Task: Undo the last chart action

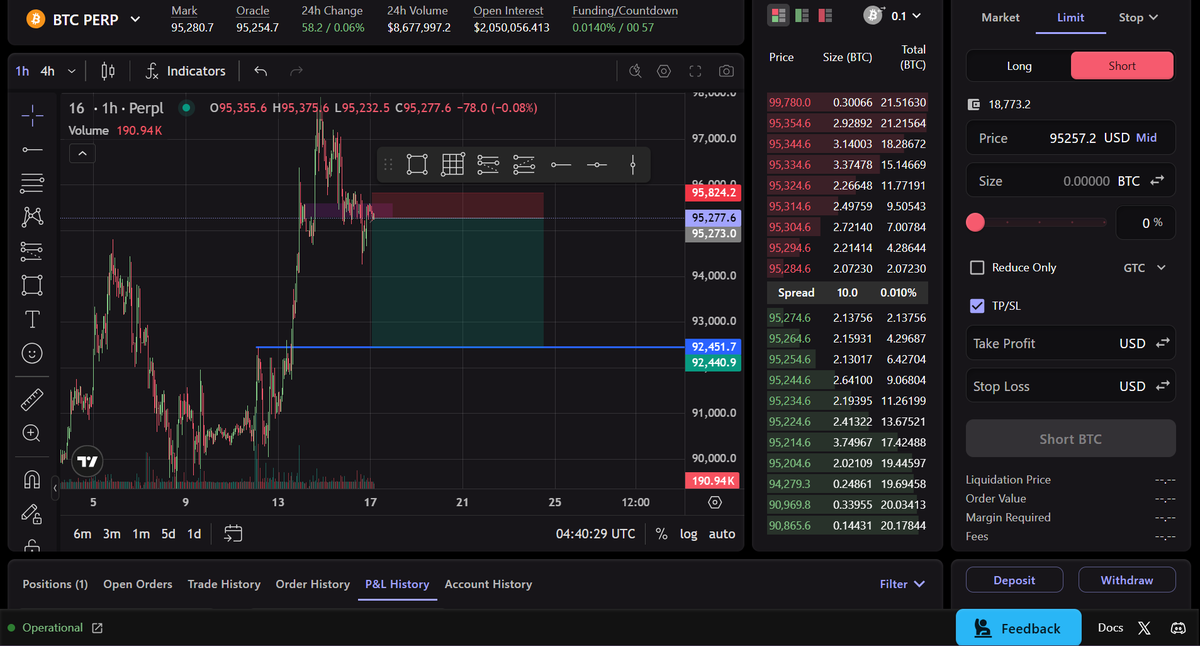Action: [261, 71]
